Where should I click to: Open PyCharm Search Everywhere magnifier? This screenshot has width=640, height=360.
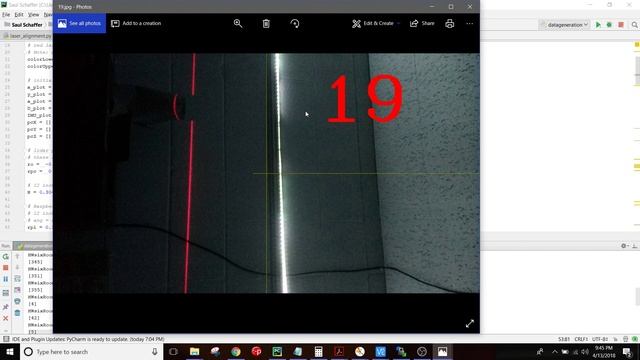(635, 24)
